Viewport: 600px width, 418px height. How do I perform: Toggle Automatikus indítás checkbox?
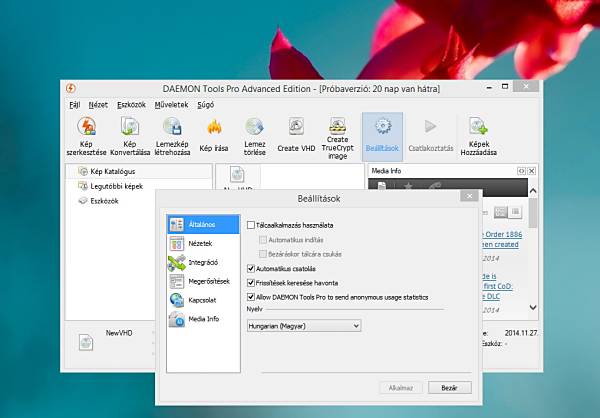pyautogui.click(x=263, y=240)
